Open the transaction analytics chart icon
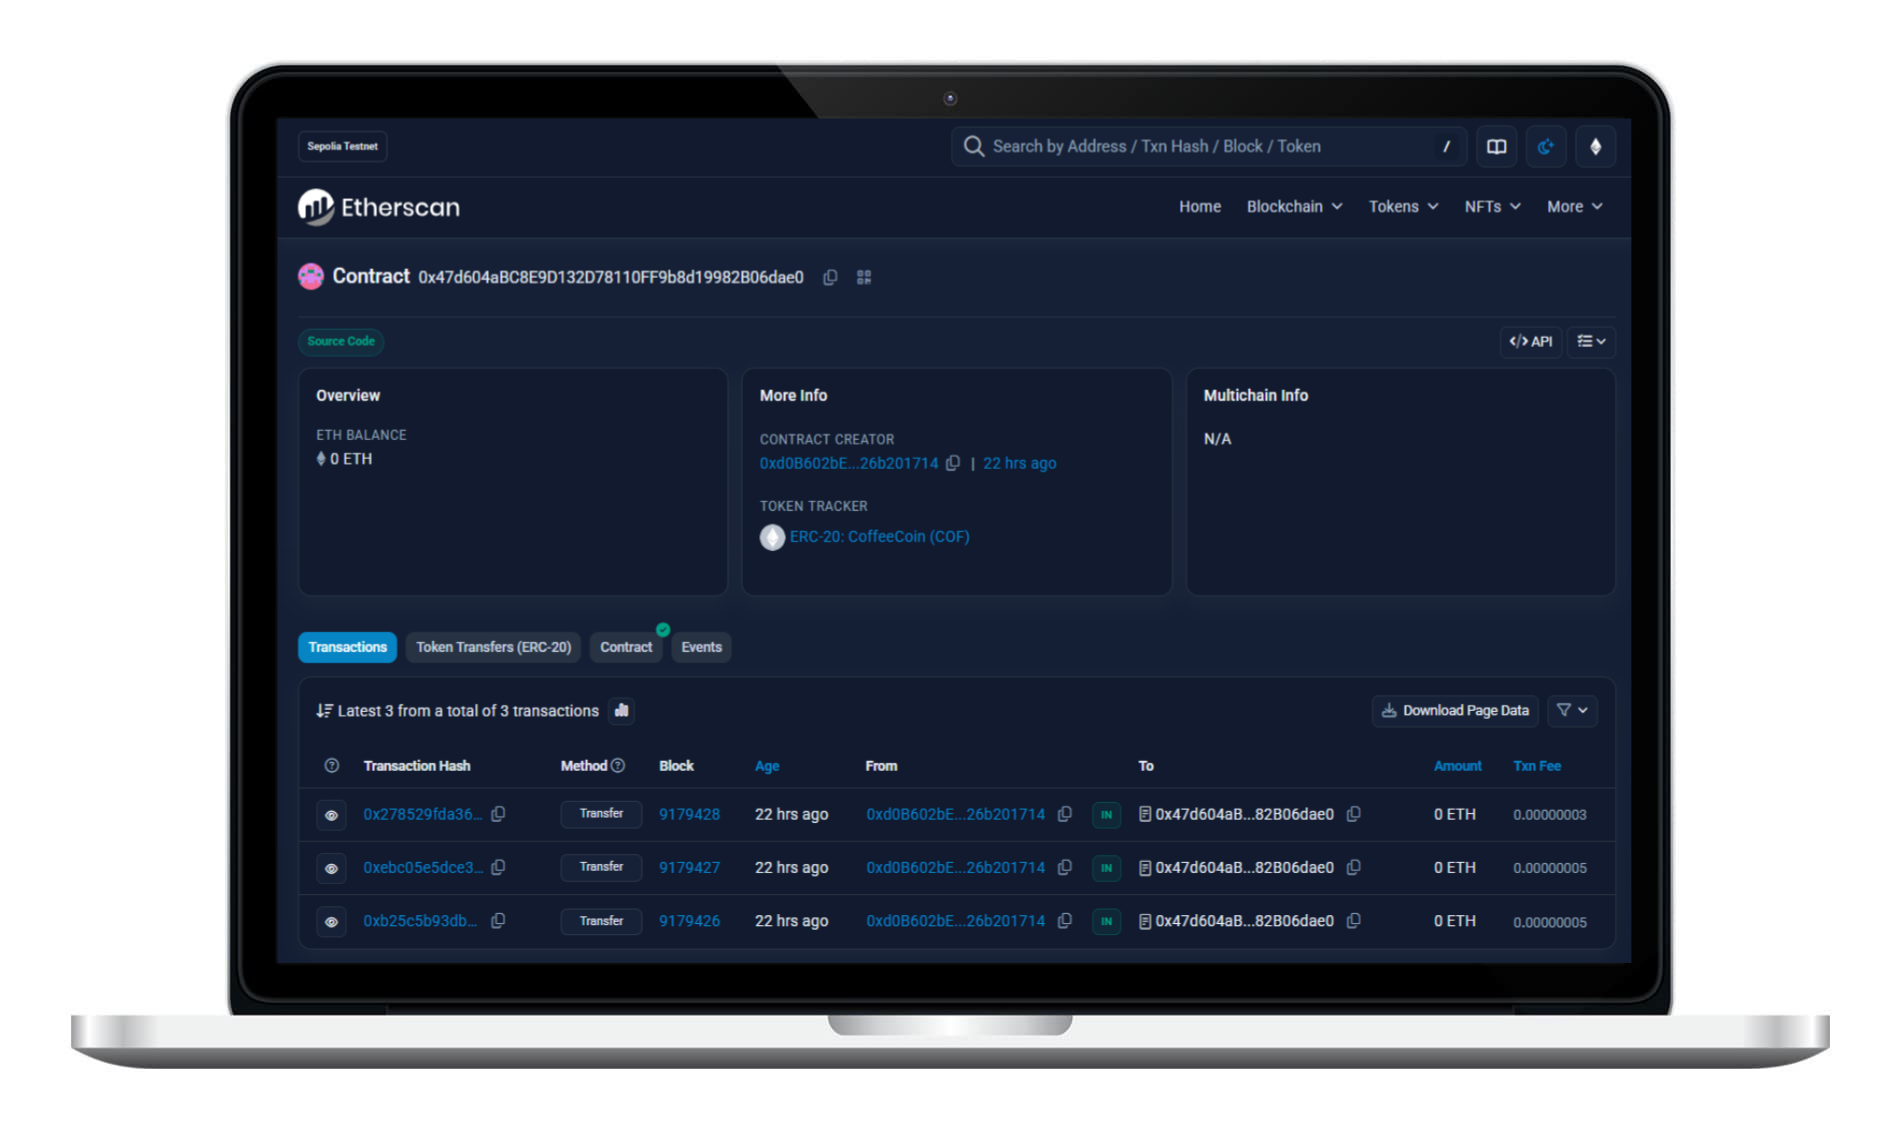The width and height of the screenshot is (1895, 1139). tap(622, 710)
